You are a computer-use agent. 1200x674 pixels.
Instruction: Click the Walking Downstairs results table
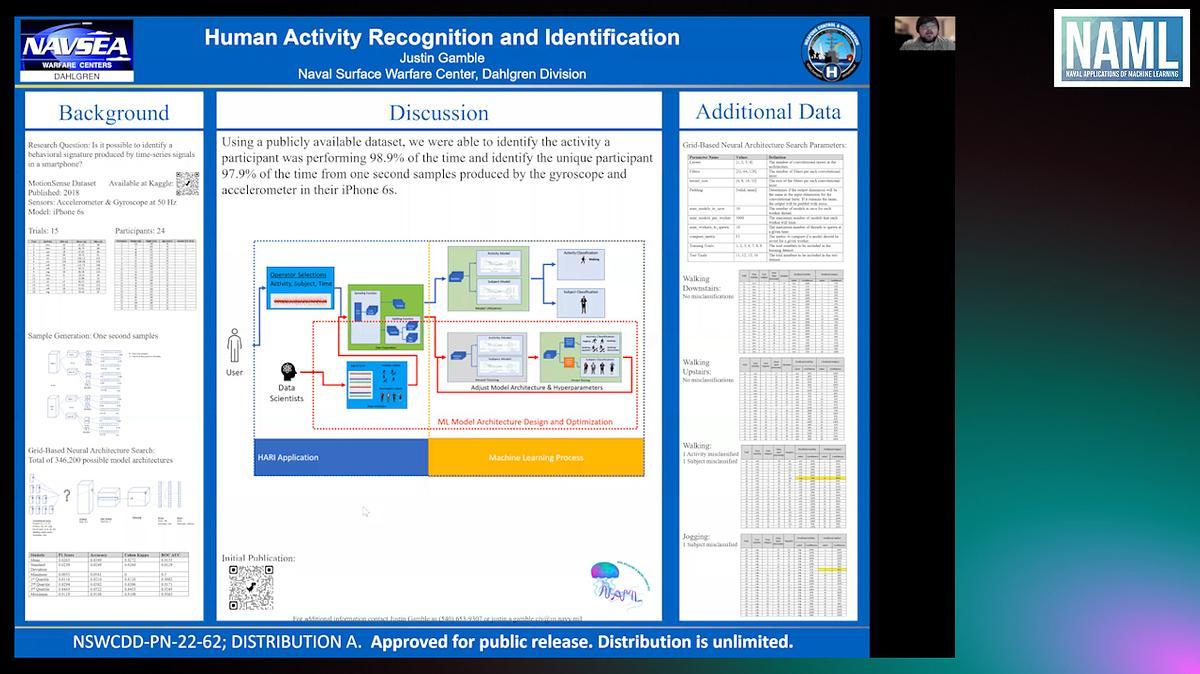pos(791,312)
